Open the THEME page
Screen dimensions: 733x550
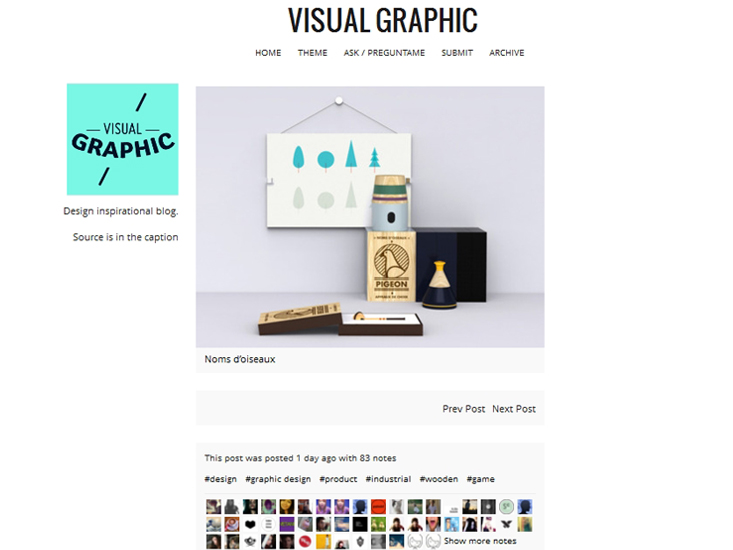tap(312, 53)
